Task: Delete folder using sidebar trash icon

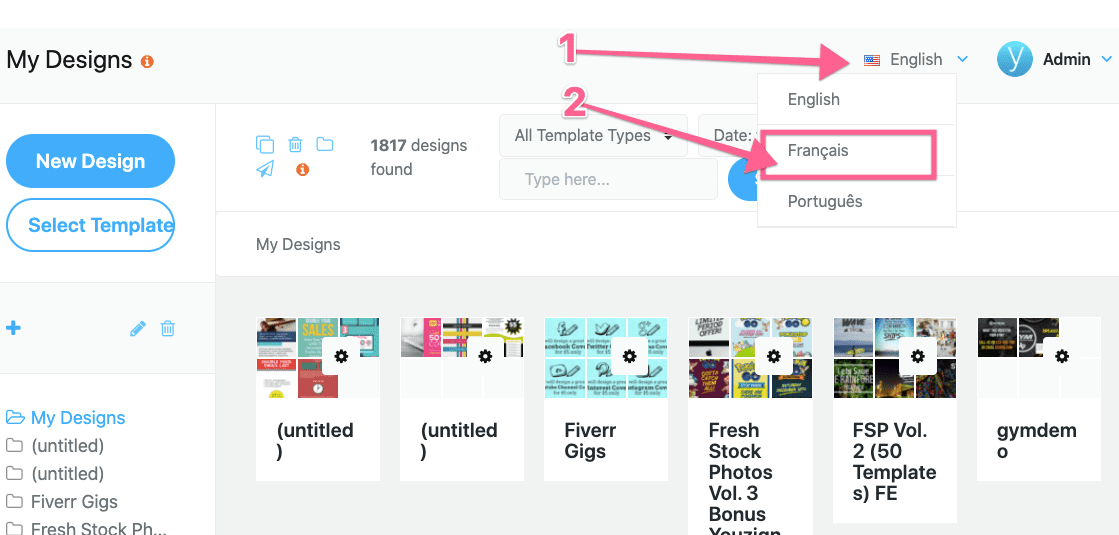Action: click(168, 328)
